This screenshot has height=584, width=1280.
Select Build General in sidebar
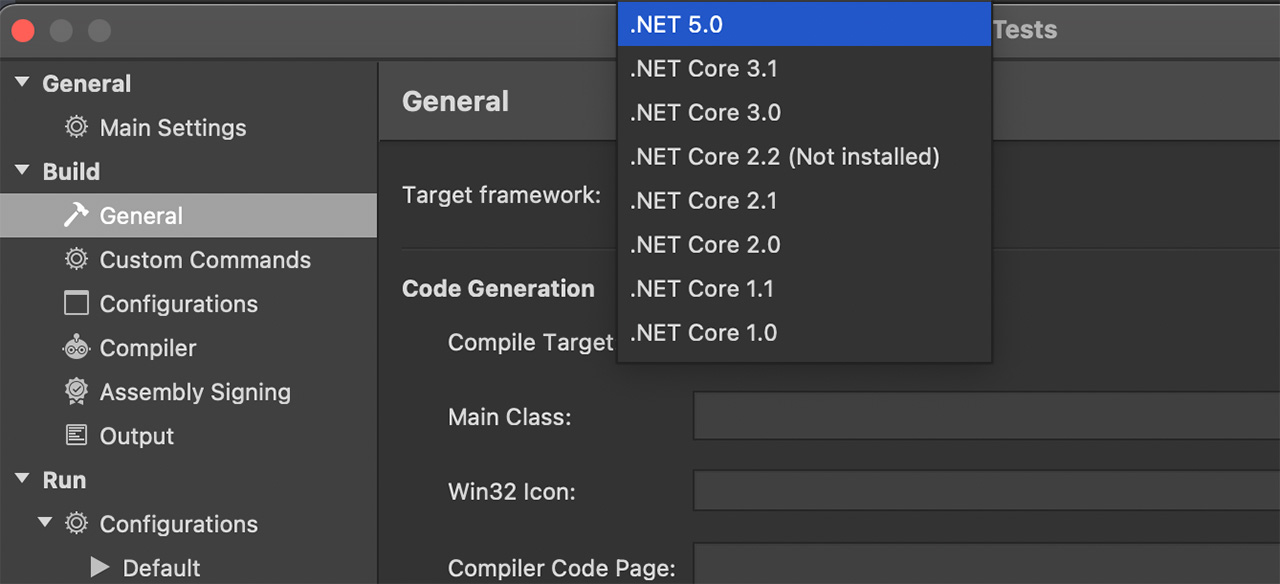tap(188, 216)
